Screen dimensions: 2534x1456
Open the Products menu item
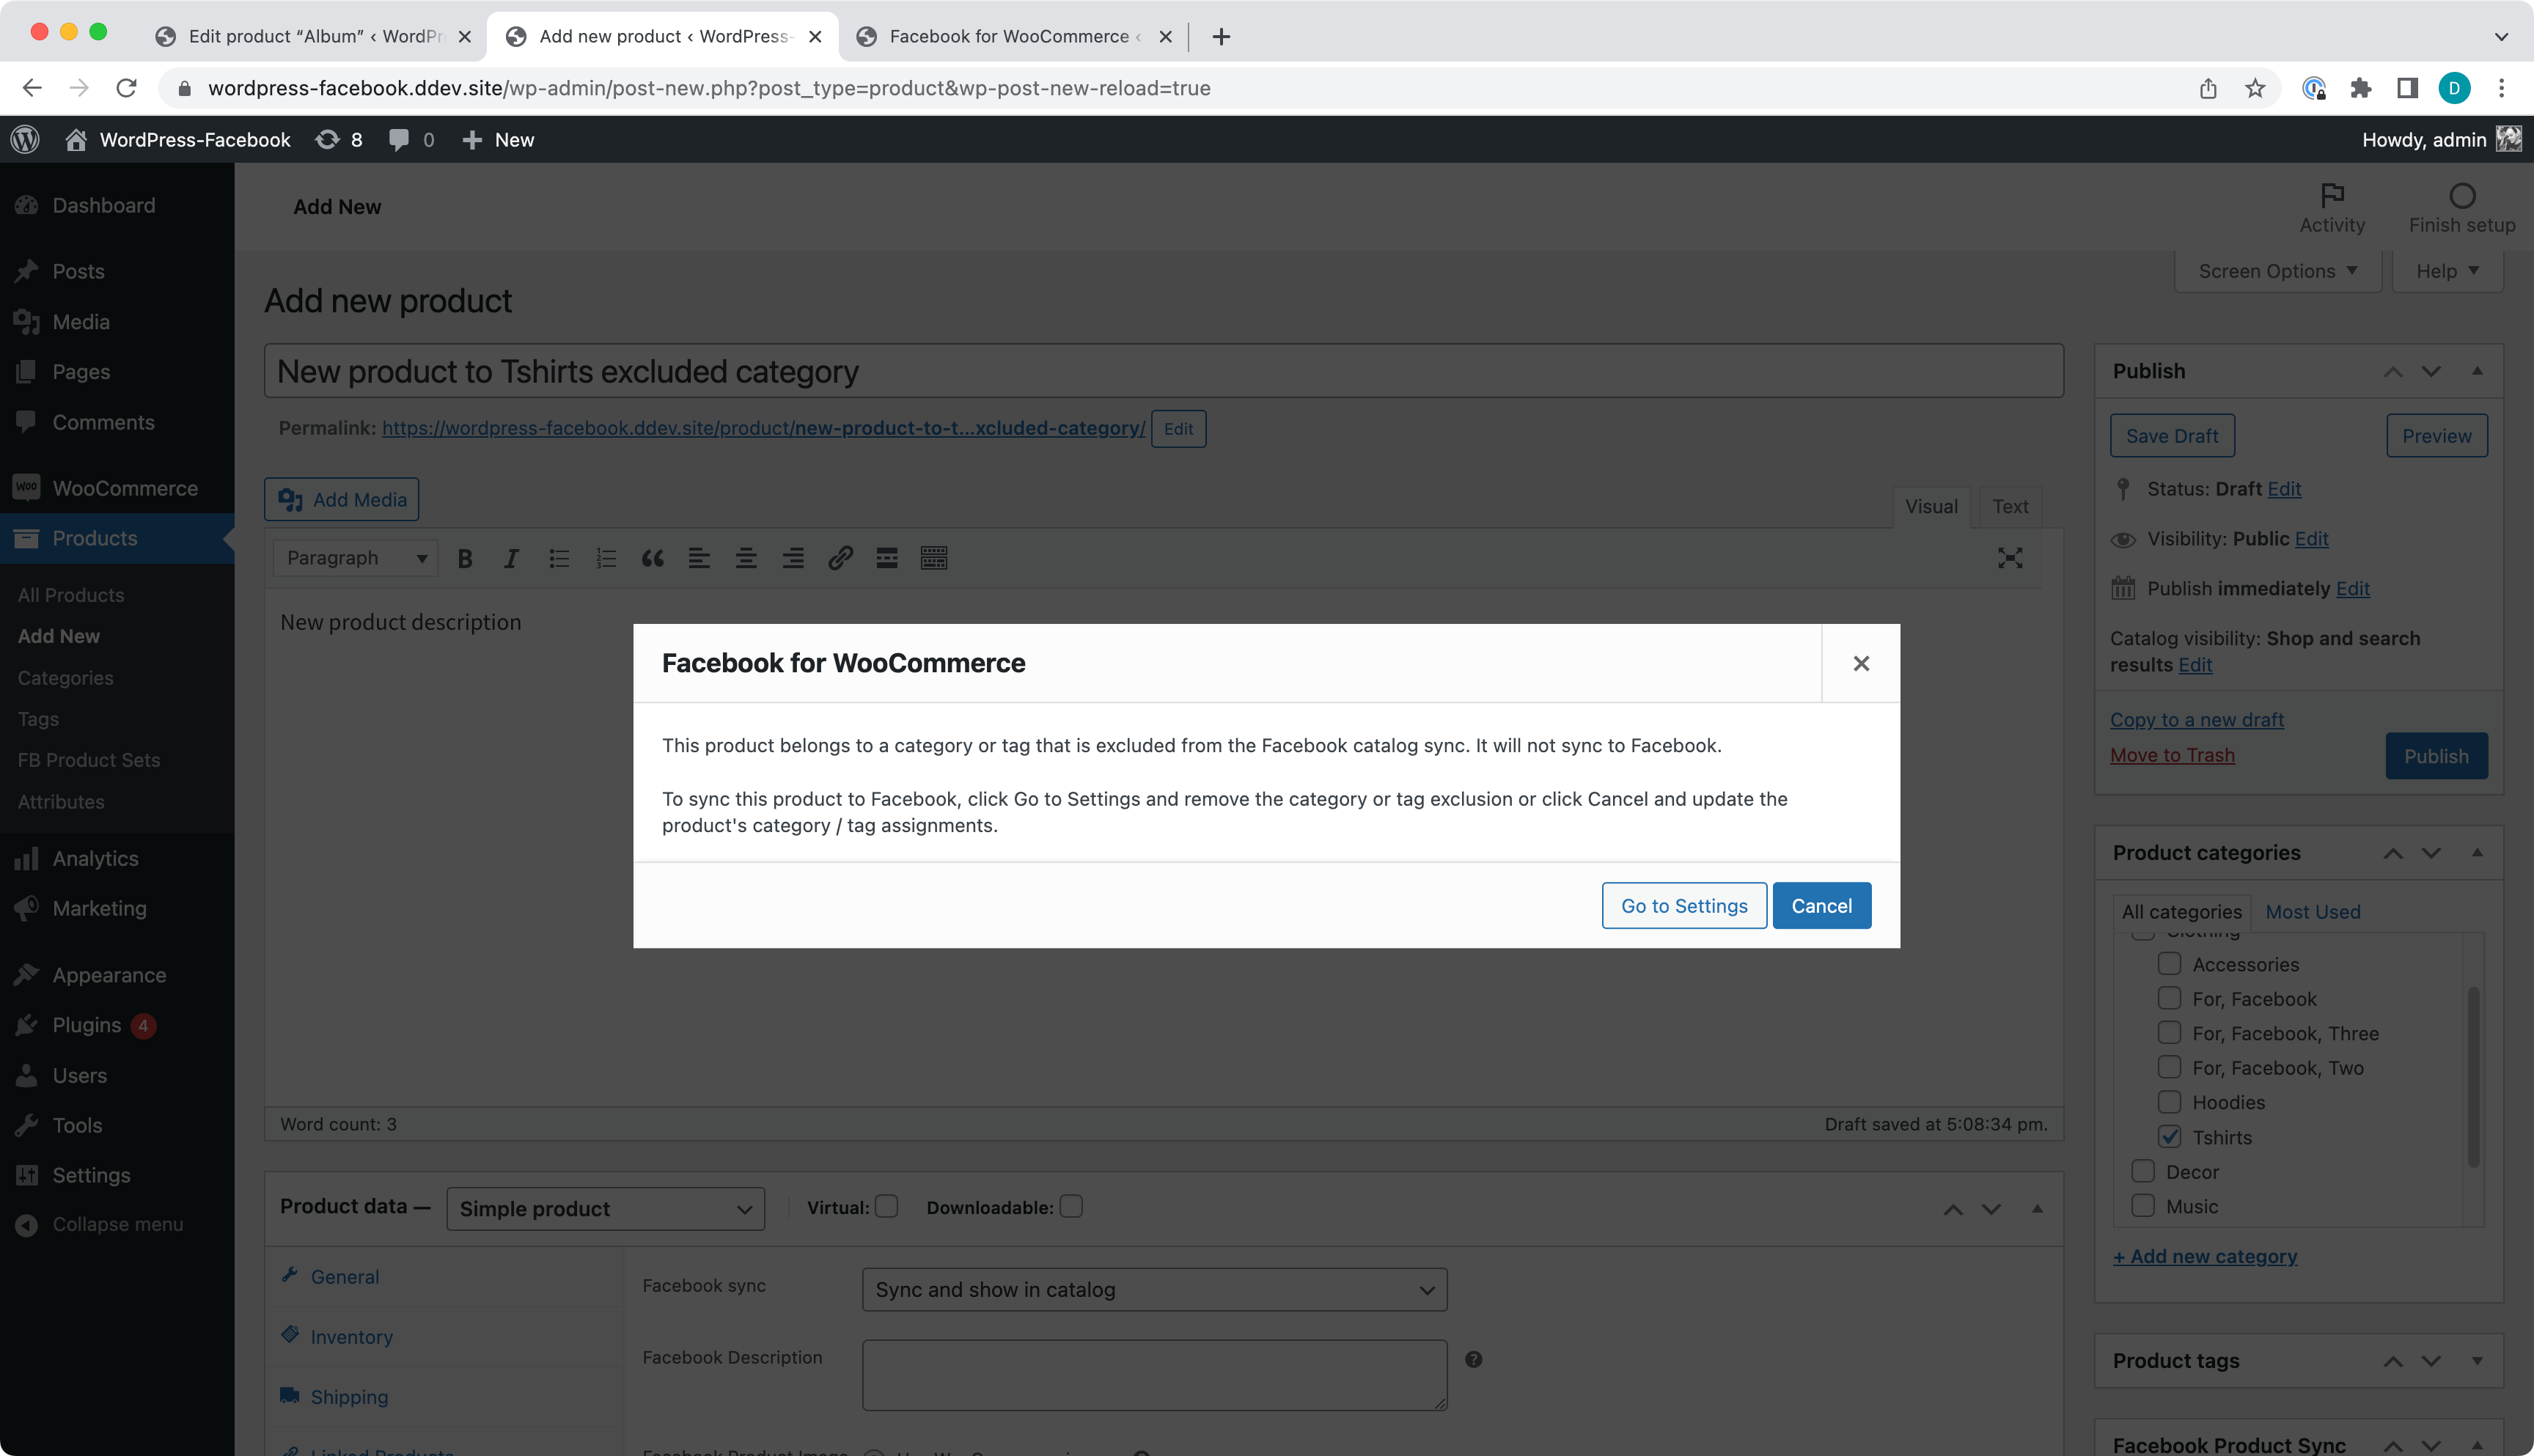click(94, 537)
